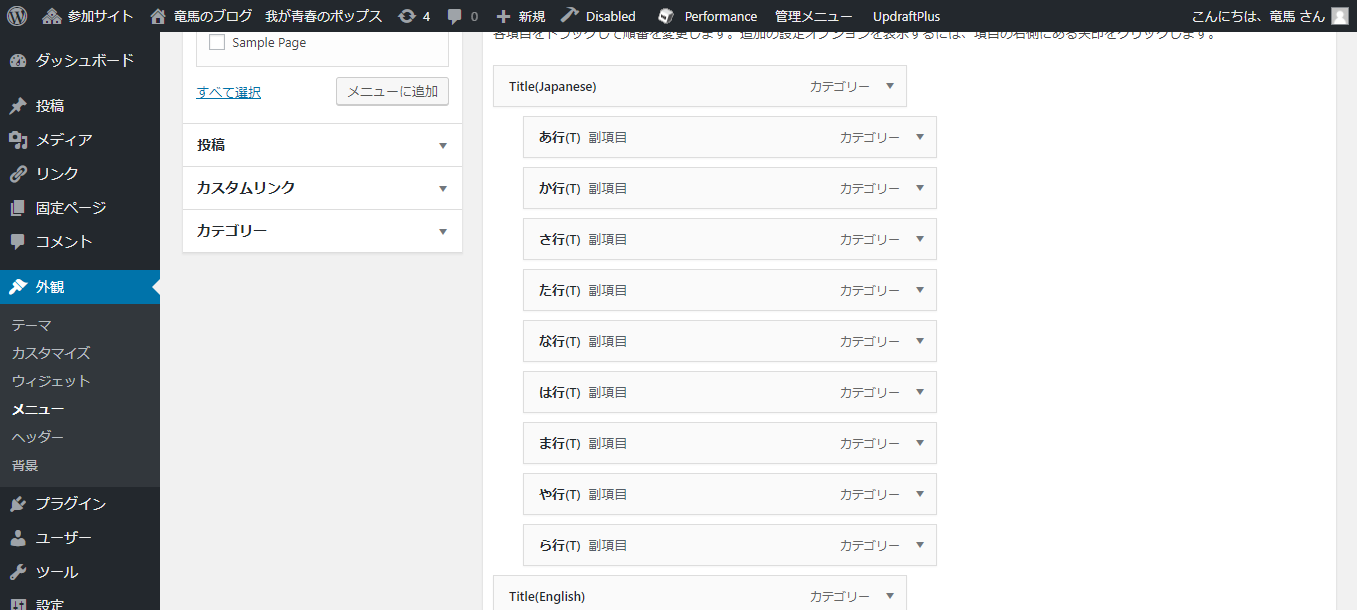
Task: Expand the Title(Japanese) menu item settings
Action: click(890, 86)
